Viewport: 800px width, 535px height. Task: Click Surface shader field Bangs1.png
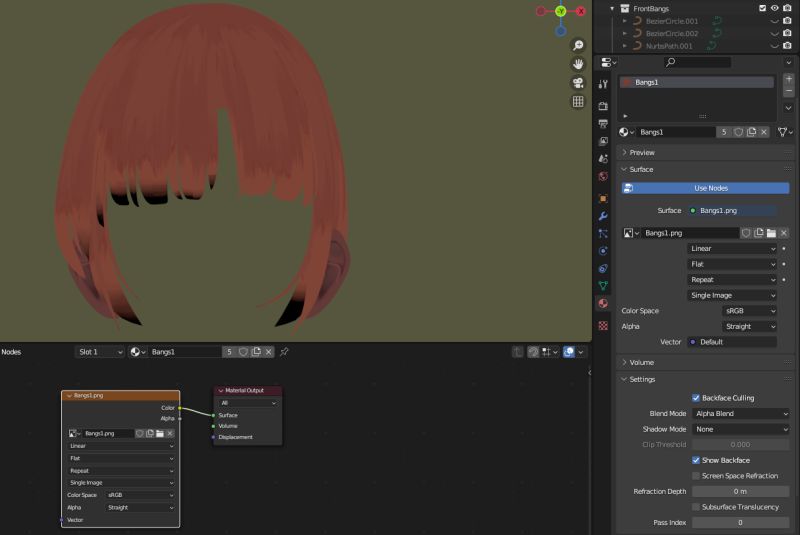tap(732, 211)
